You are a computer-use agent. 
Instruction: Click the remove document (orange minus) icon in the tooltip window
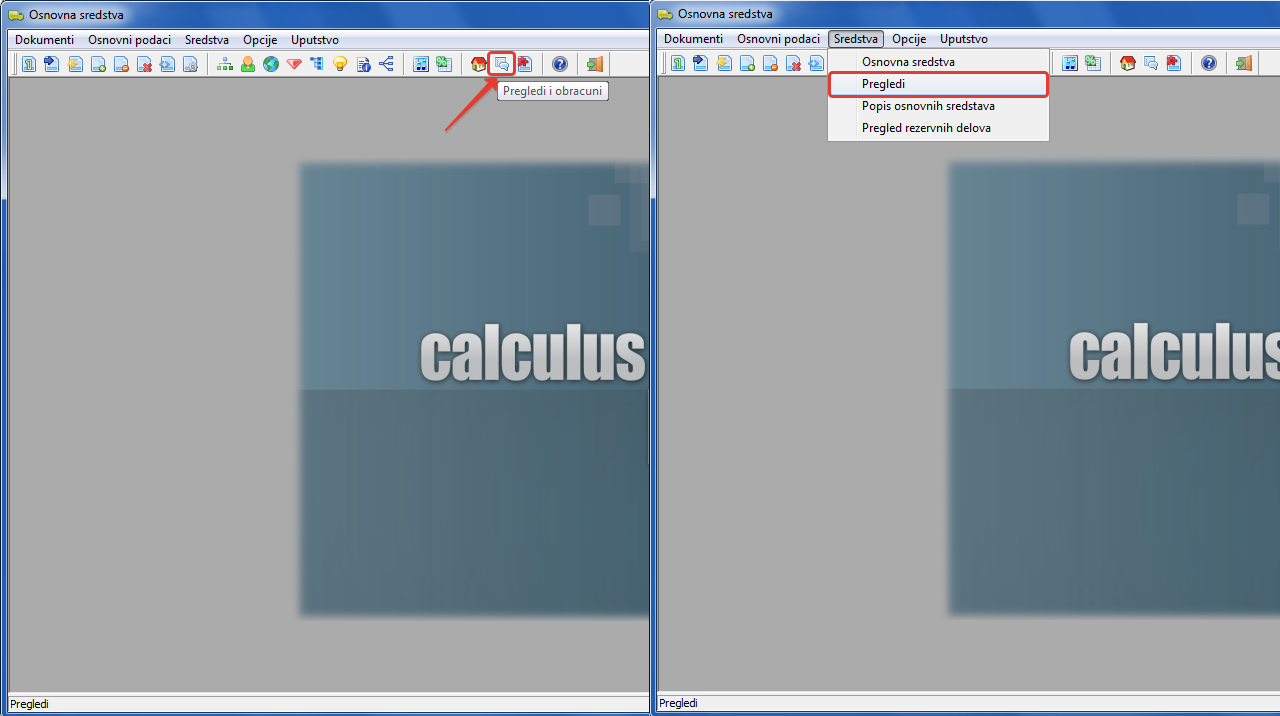pyautogui.click(x=121, y=64)
